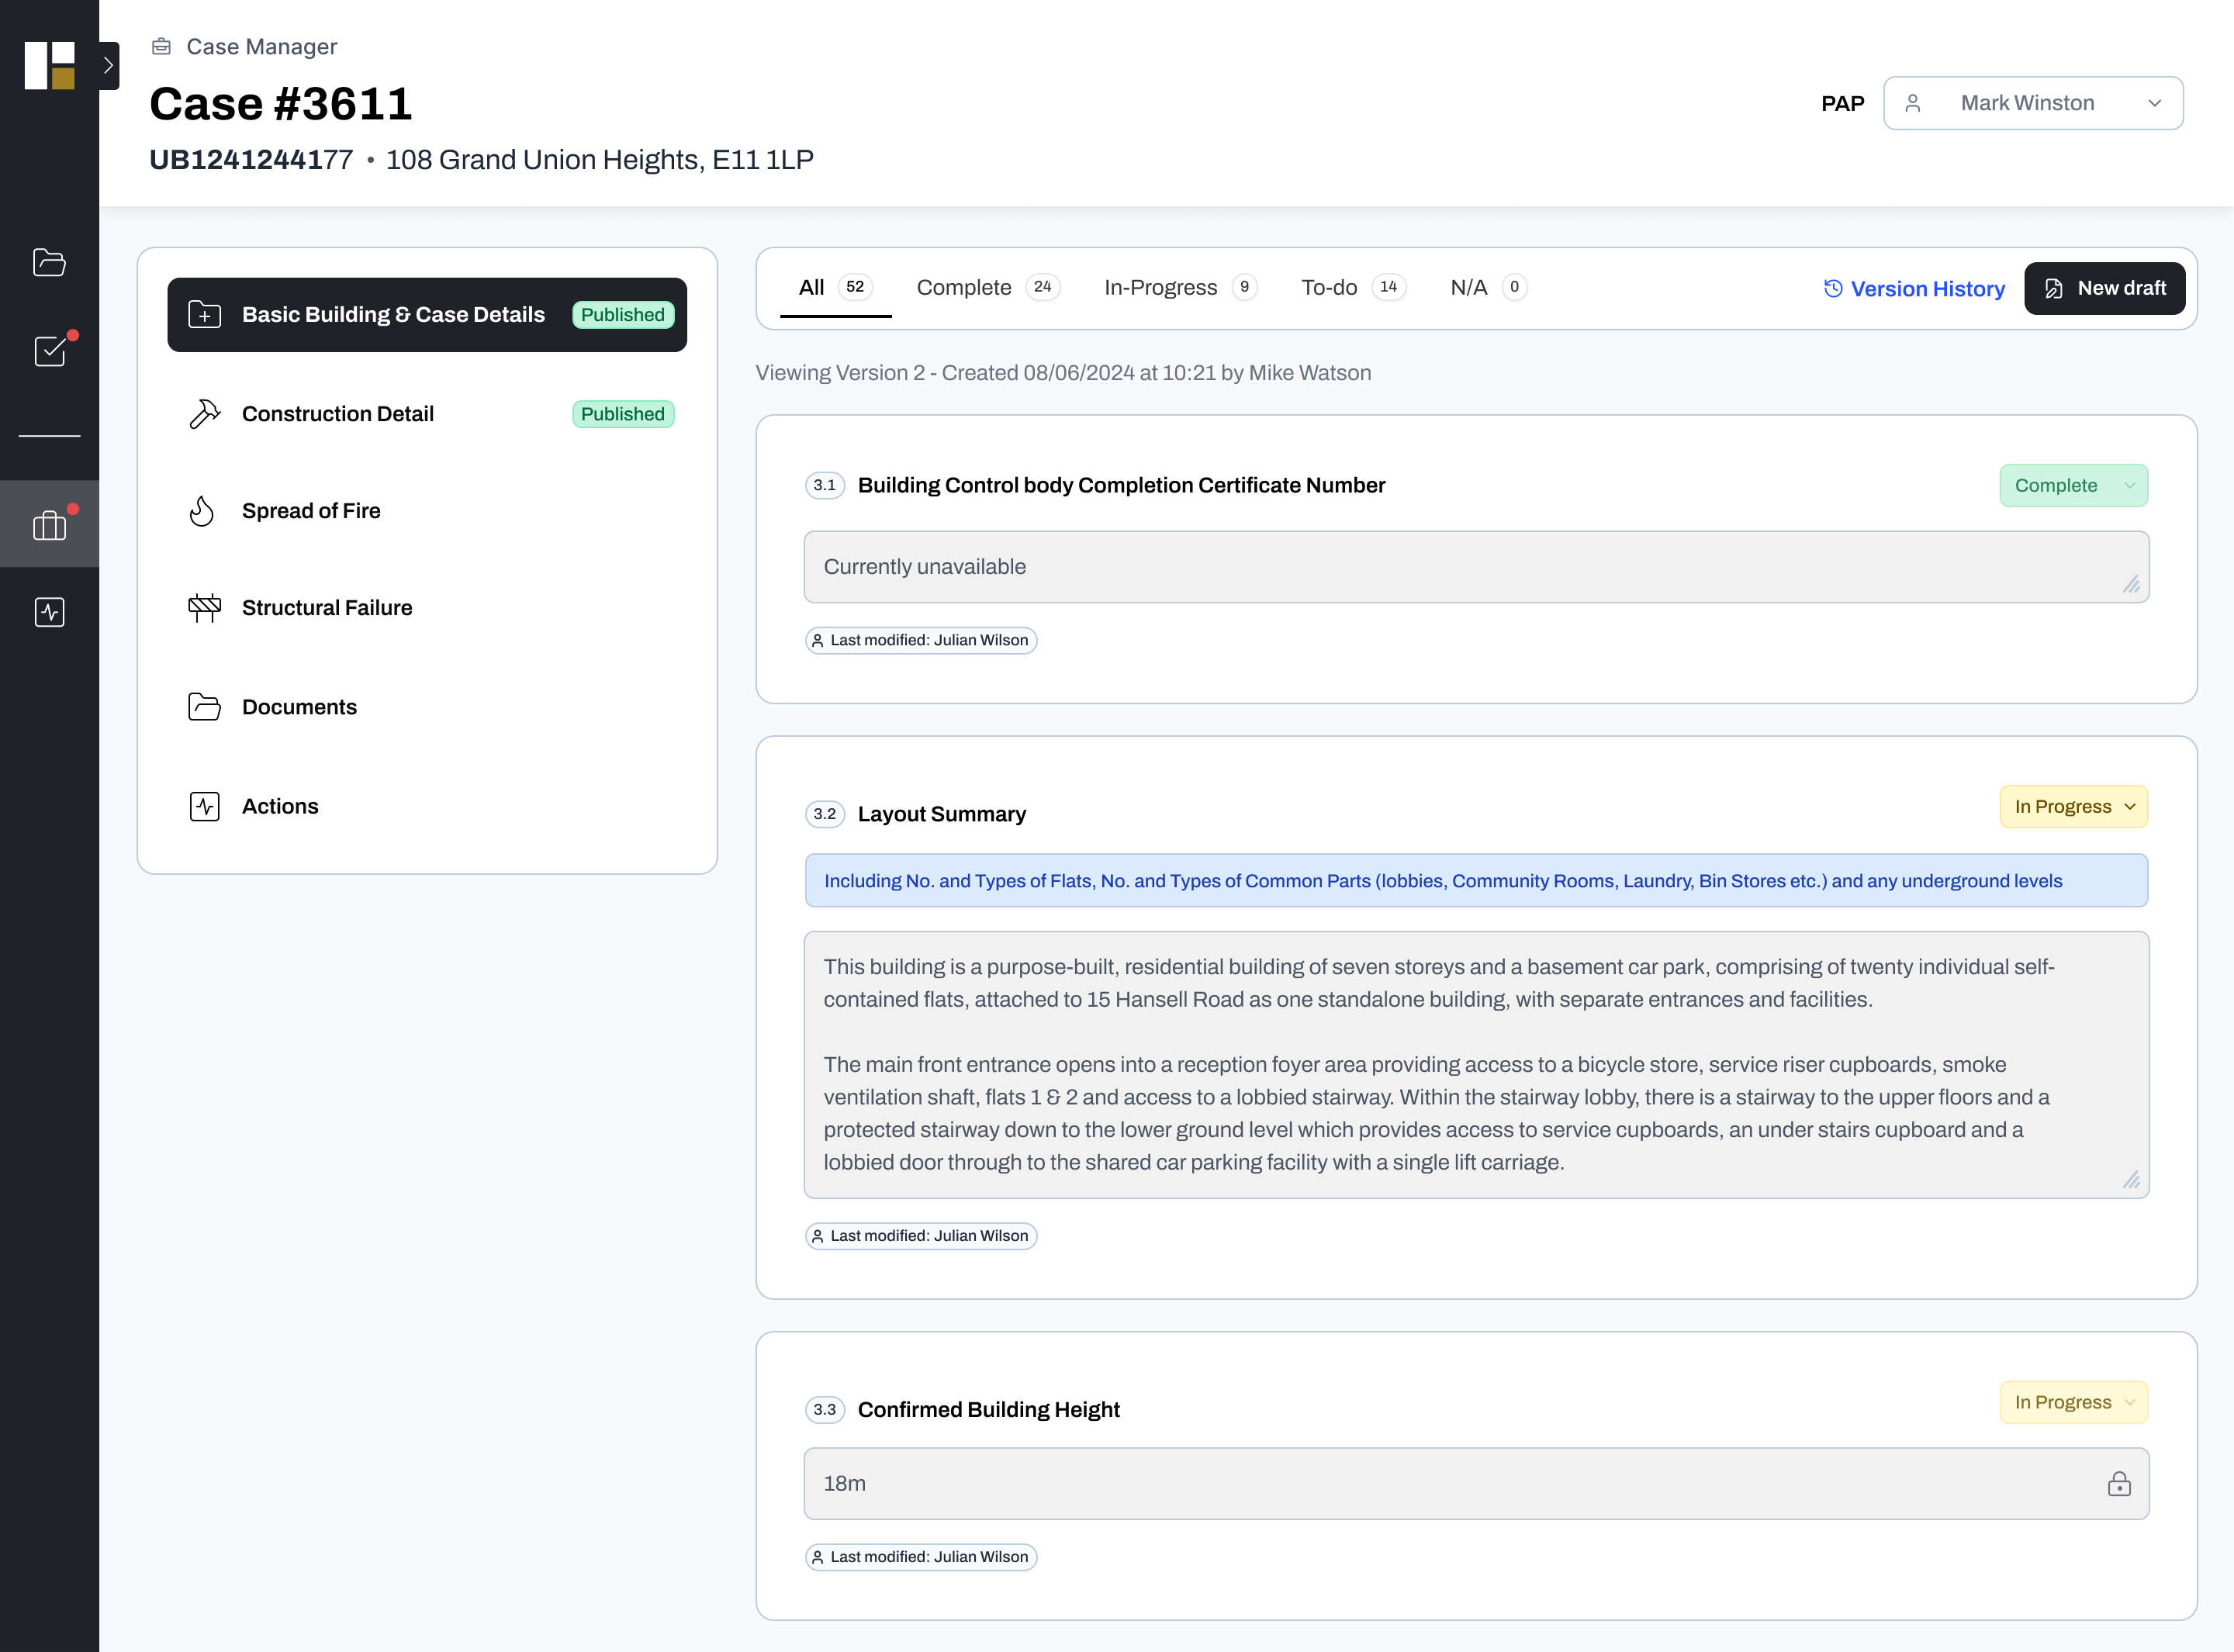This screenshot has width=2234, height=1652.
Task: Click the Viewing Version 2 info text
Action: tap(1063, 373)
